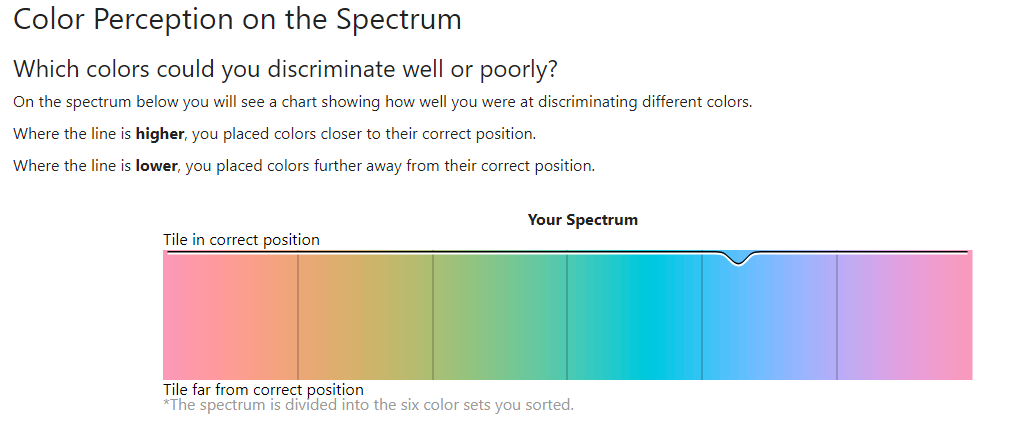Click divider between blue and purple sets
The image size is (1015, 422).
836,317
